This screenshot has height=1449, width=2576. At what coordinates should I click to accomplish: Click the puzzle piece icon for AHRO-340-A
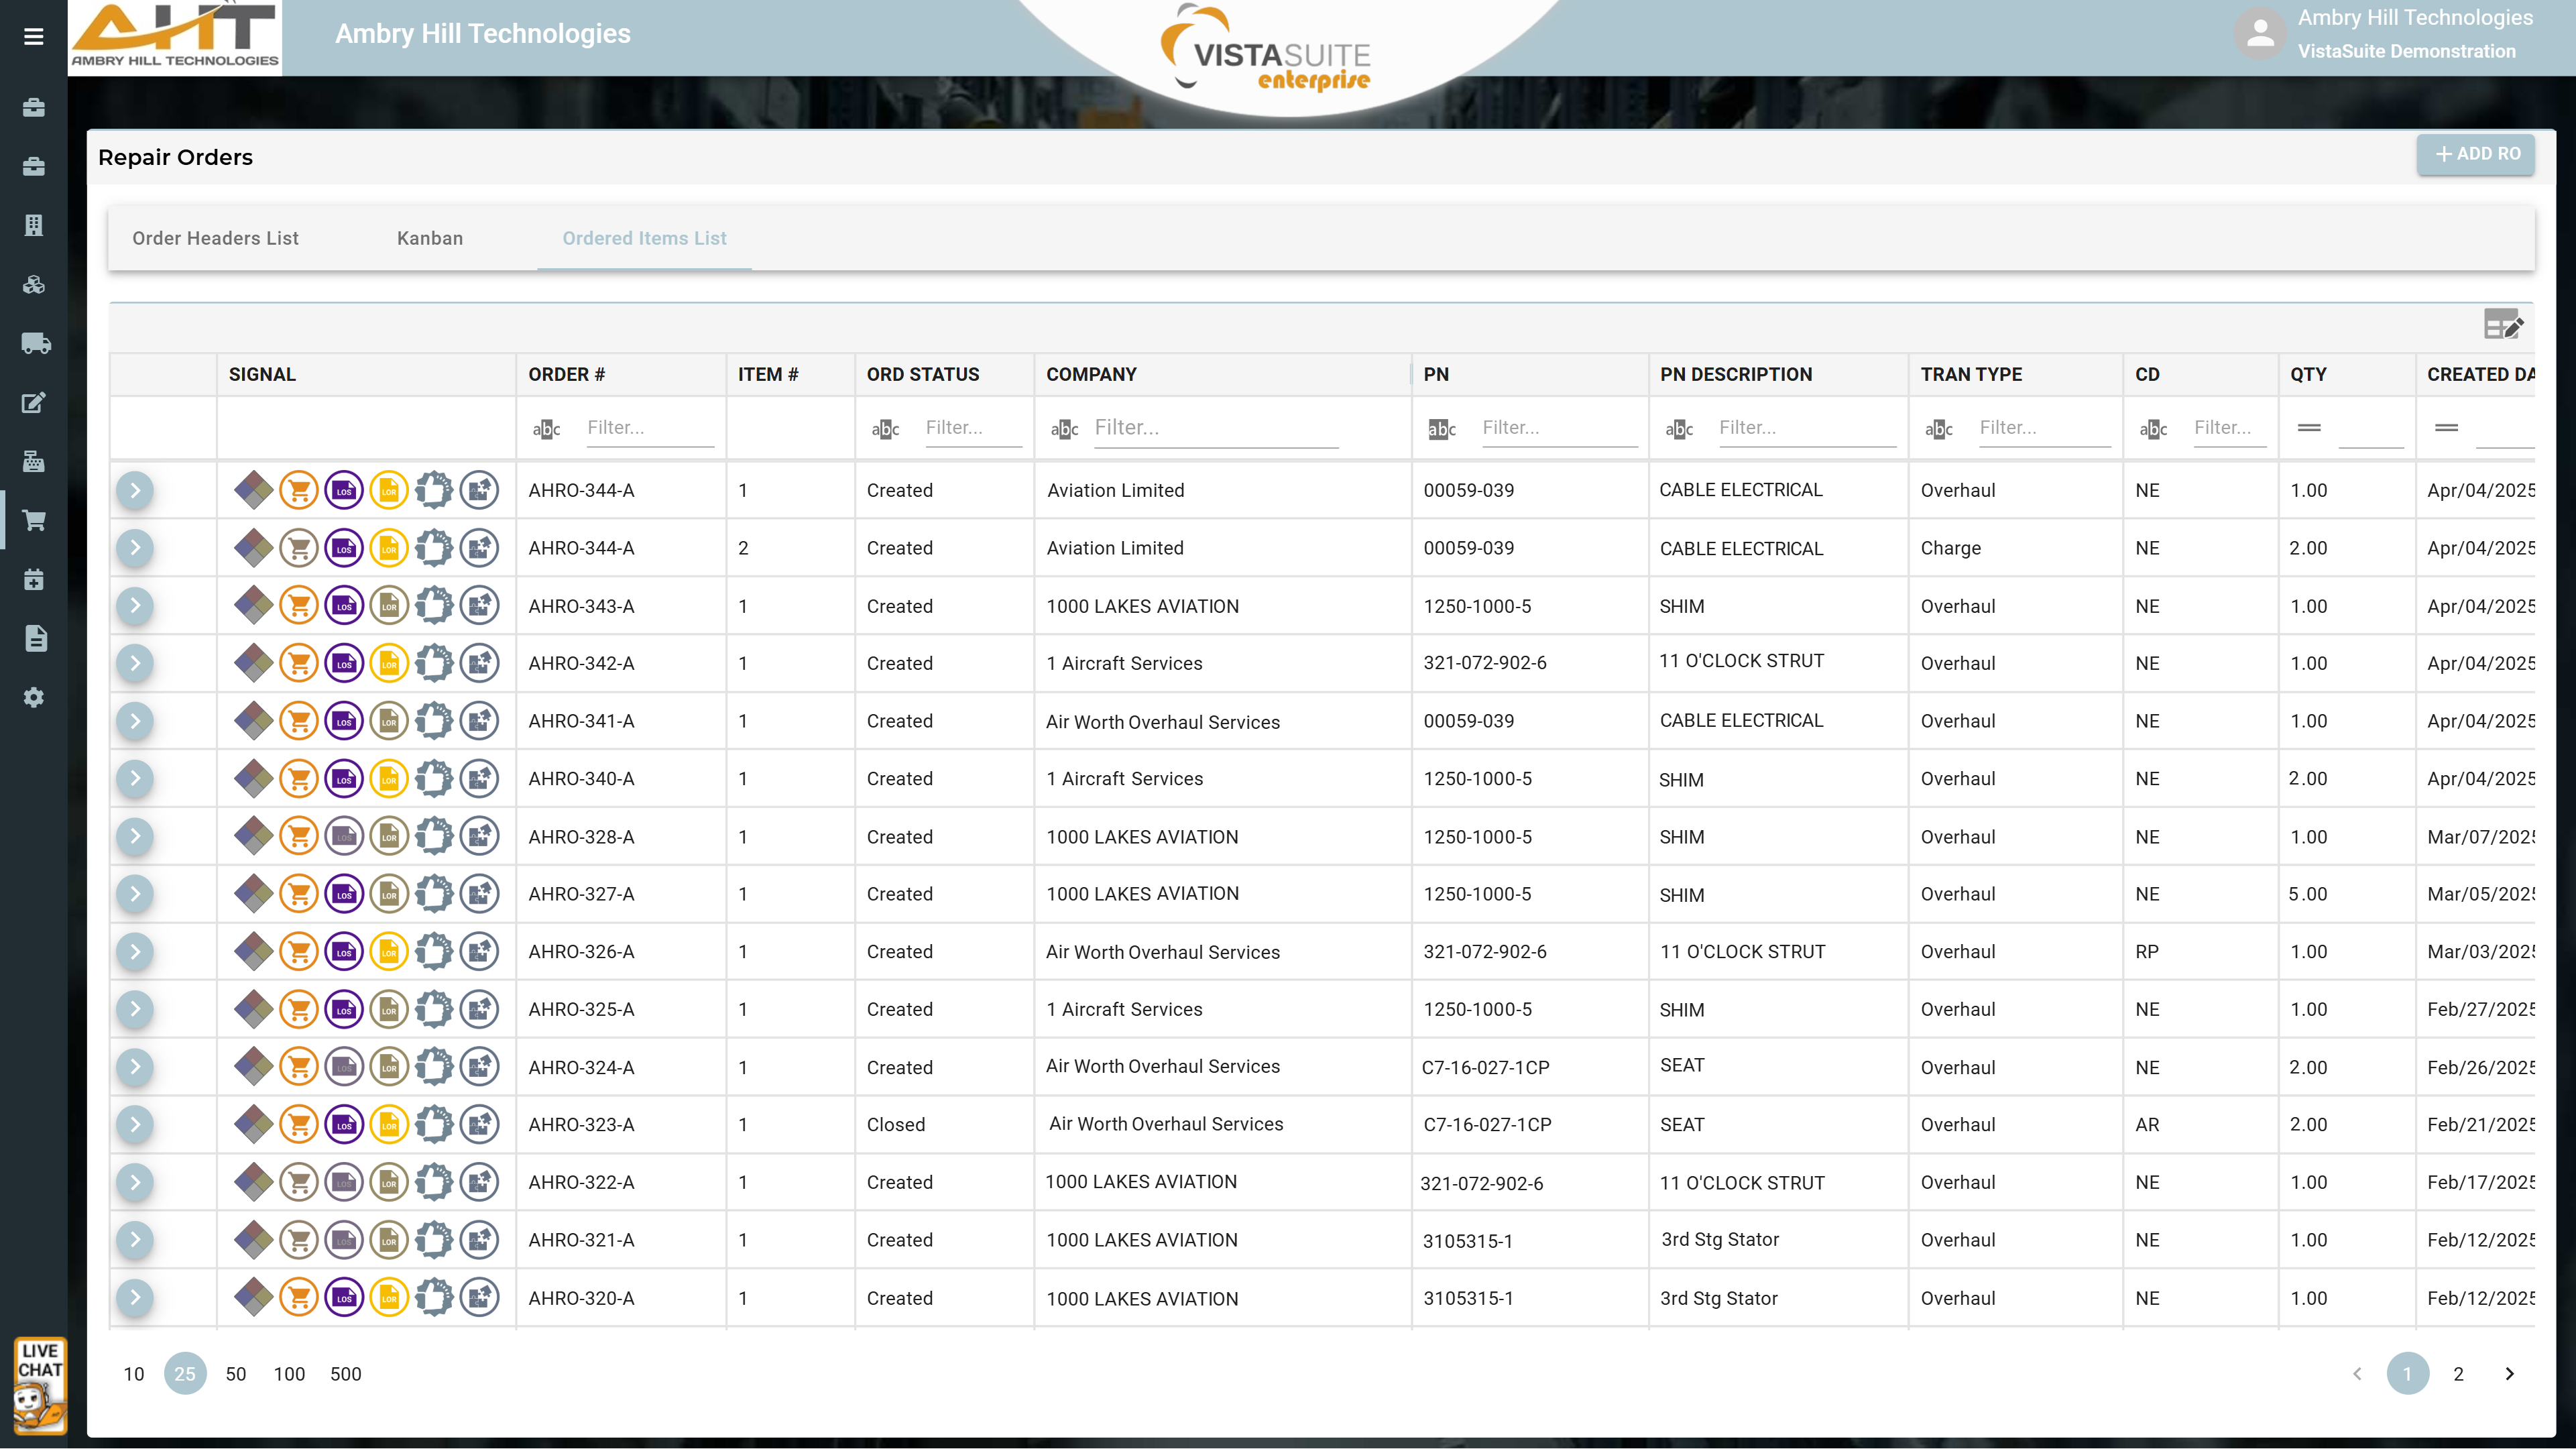click(480, 779)
